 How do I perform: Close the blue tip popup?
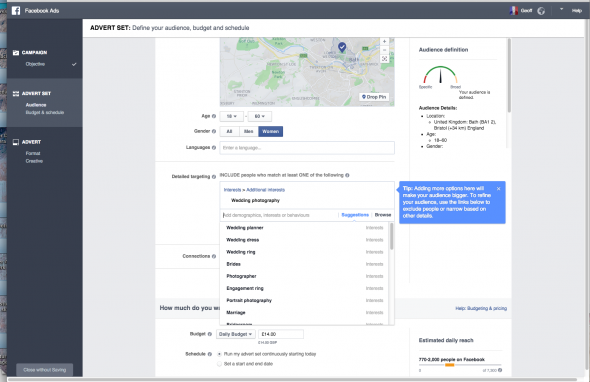click(x=498, y=189)
